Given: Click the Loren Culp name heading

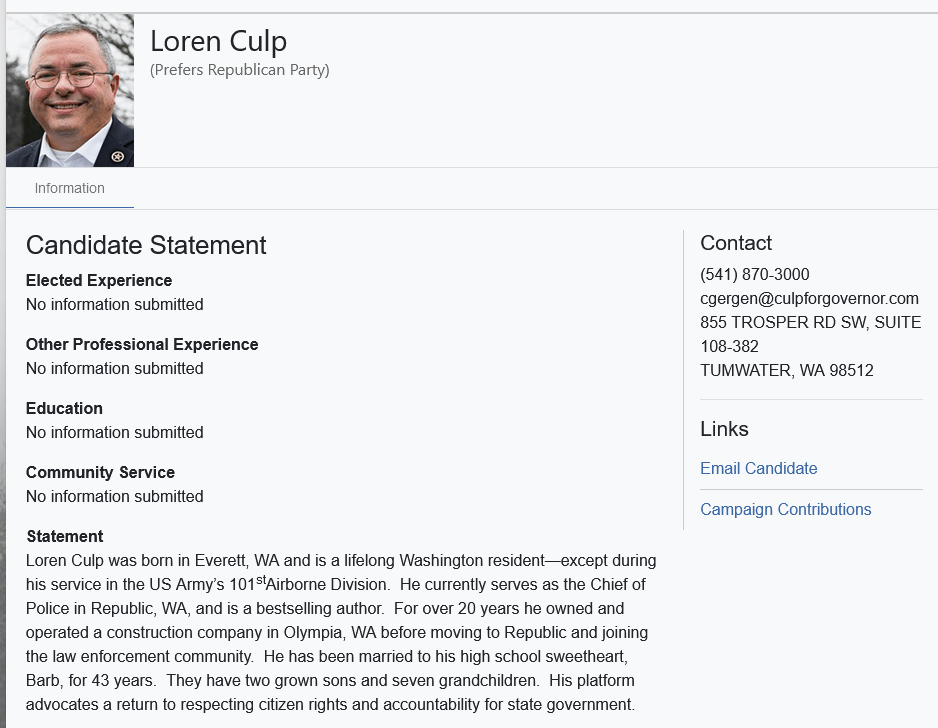Looking at the screenshot, I should click(x=218, y=41).
